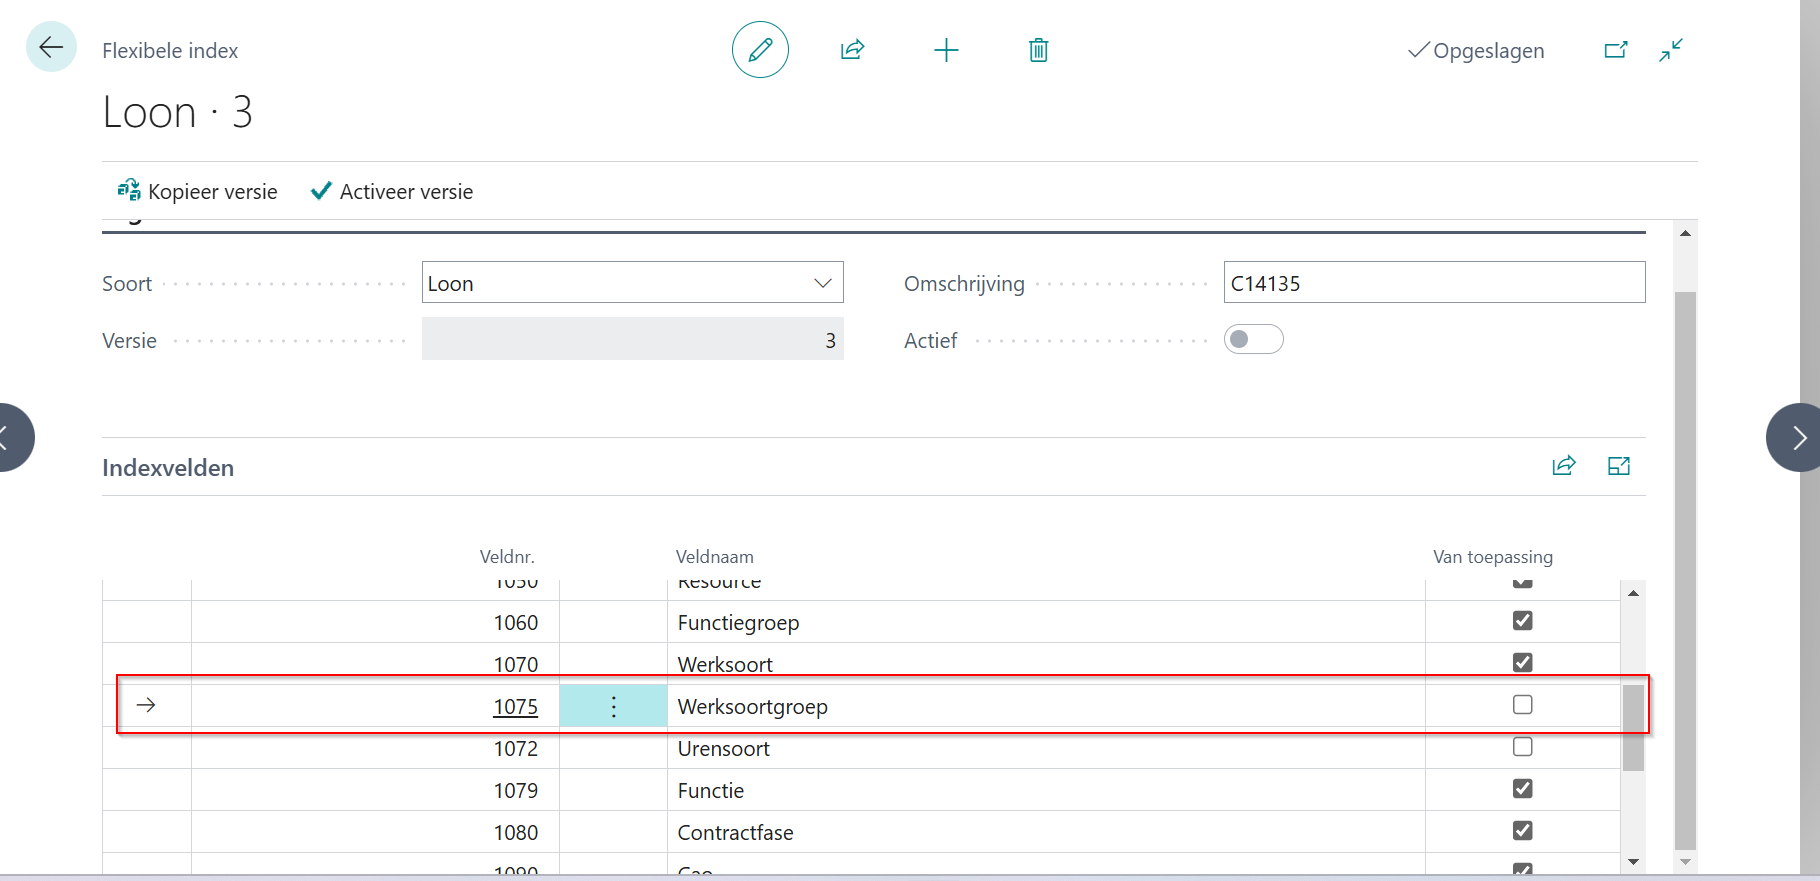Click the back arrow button

[x=51, y=47]
